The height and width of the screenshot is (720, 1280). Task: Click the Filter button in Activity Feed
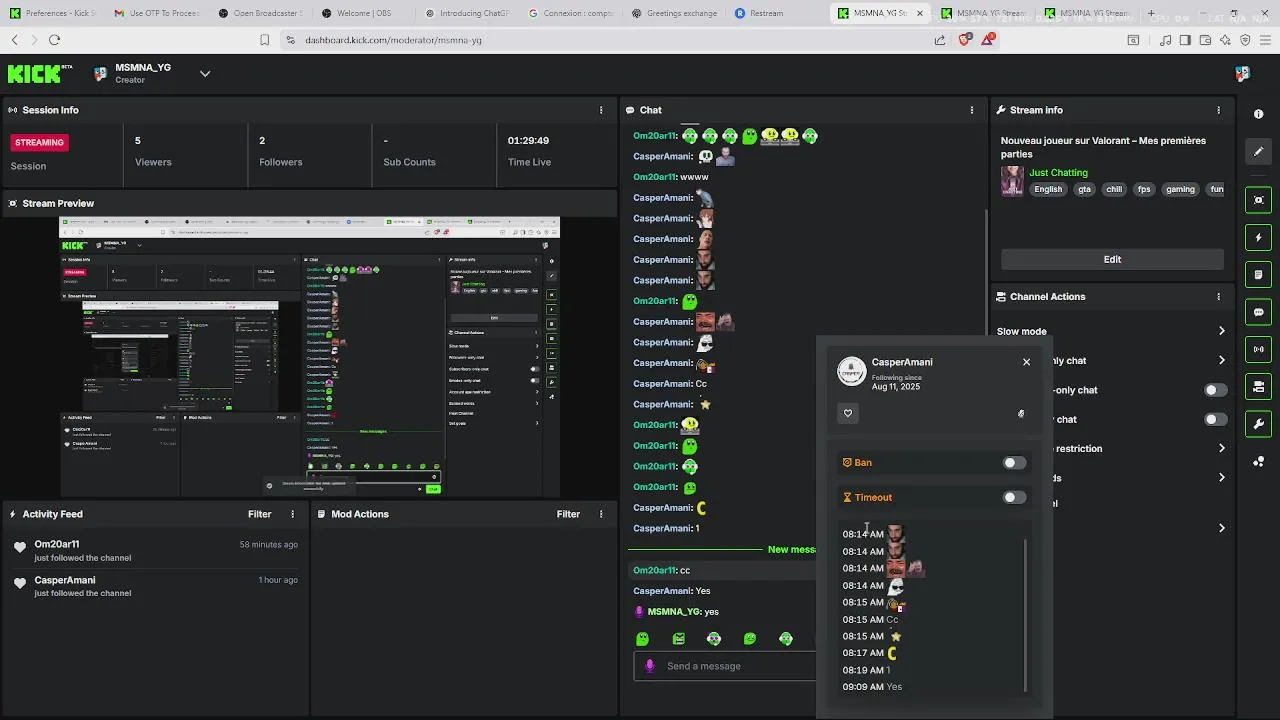pos(259,514)
